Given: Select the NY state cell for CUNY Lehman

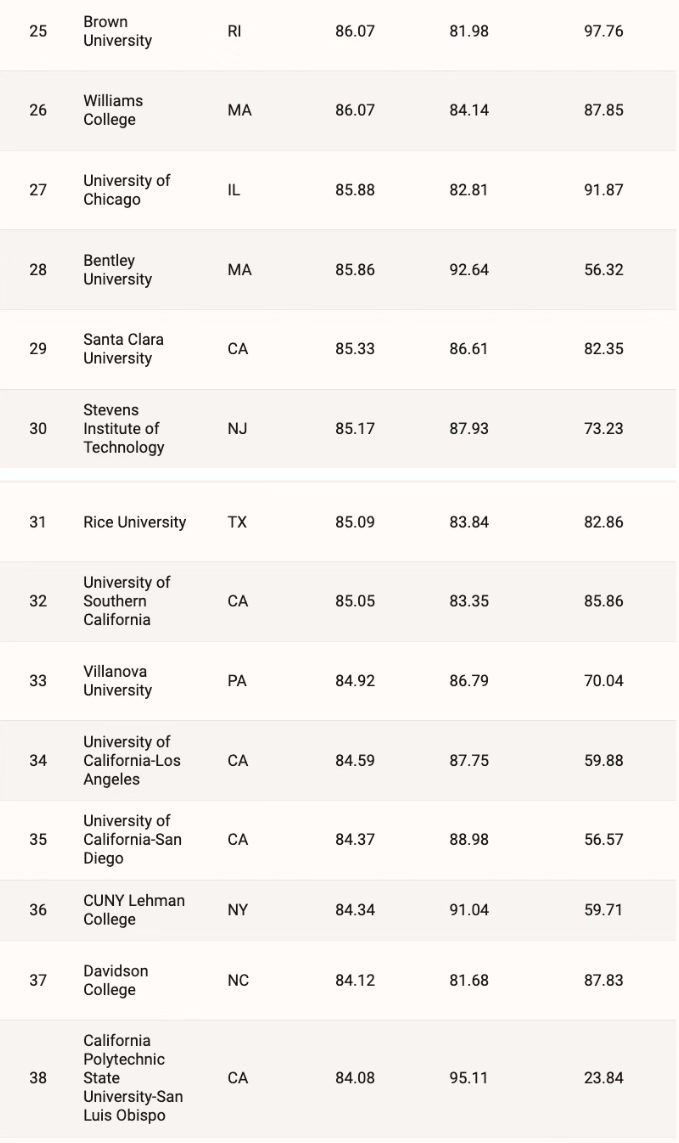Looking at the screenshot, I should click(238, 910).
